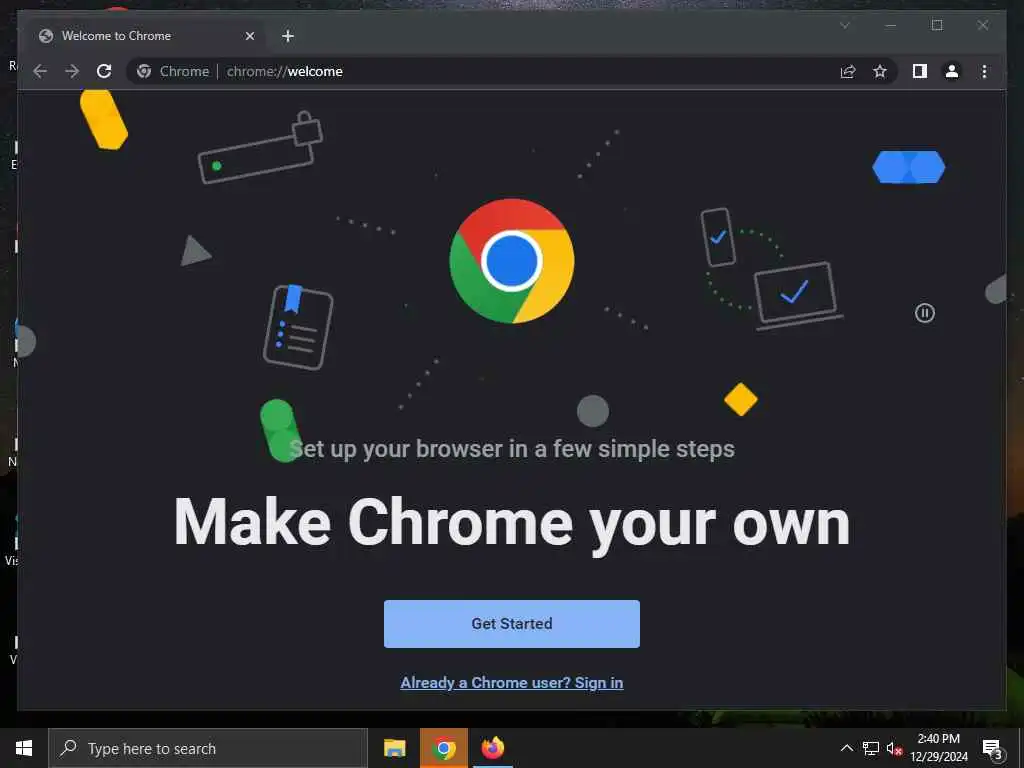
Task: Go back using the browser back arrow
Action: 40,71
